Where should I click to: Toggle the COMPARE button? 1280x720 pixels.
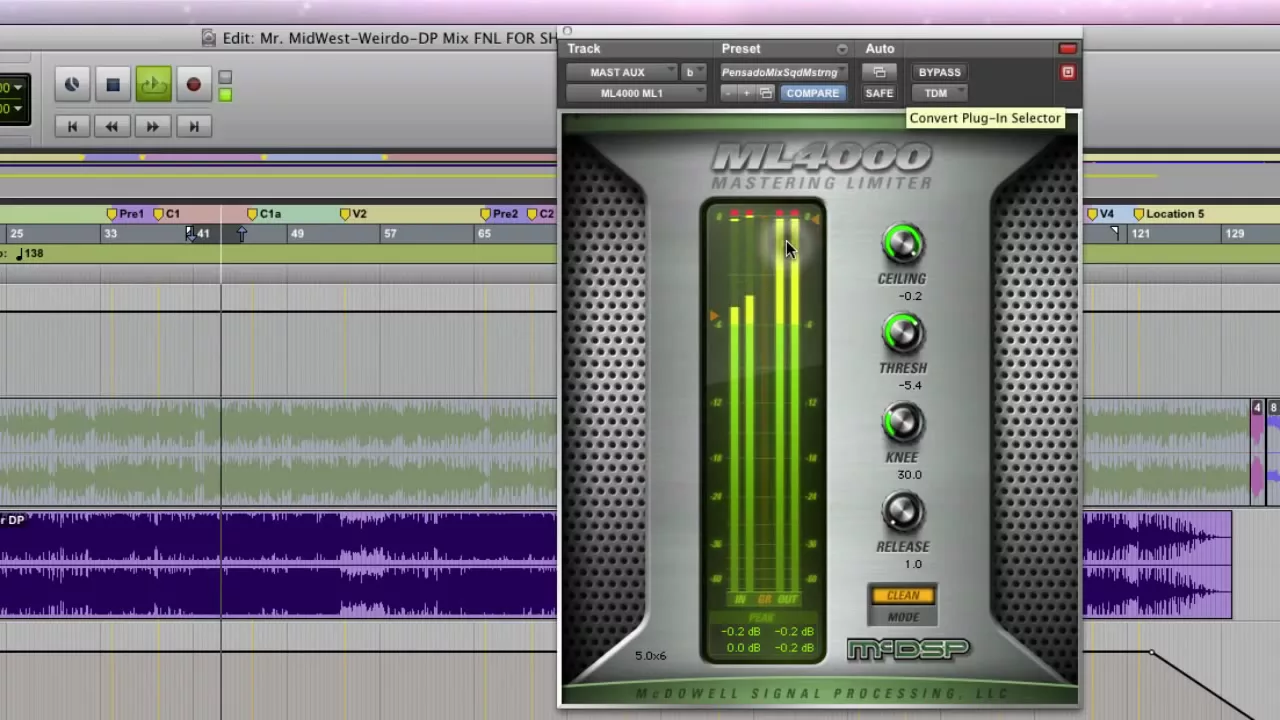812,93
